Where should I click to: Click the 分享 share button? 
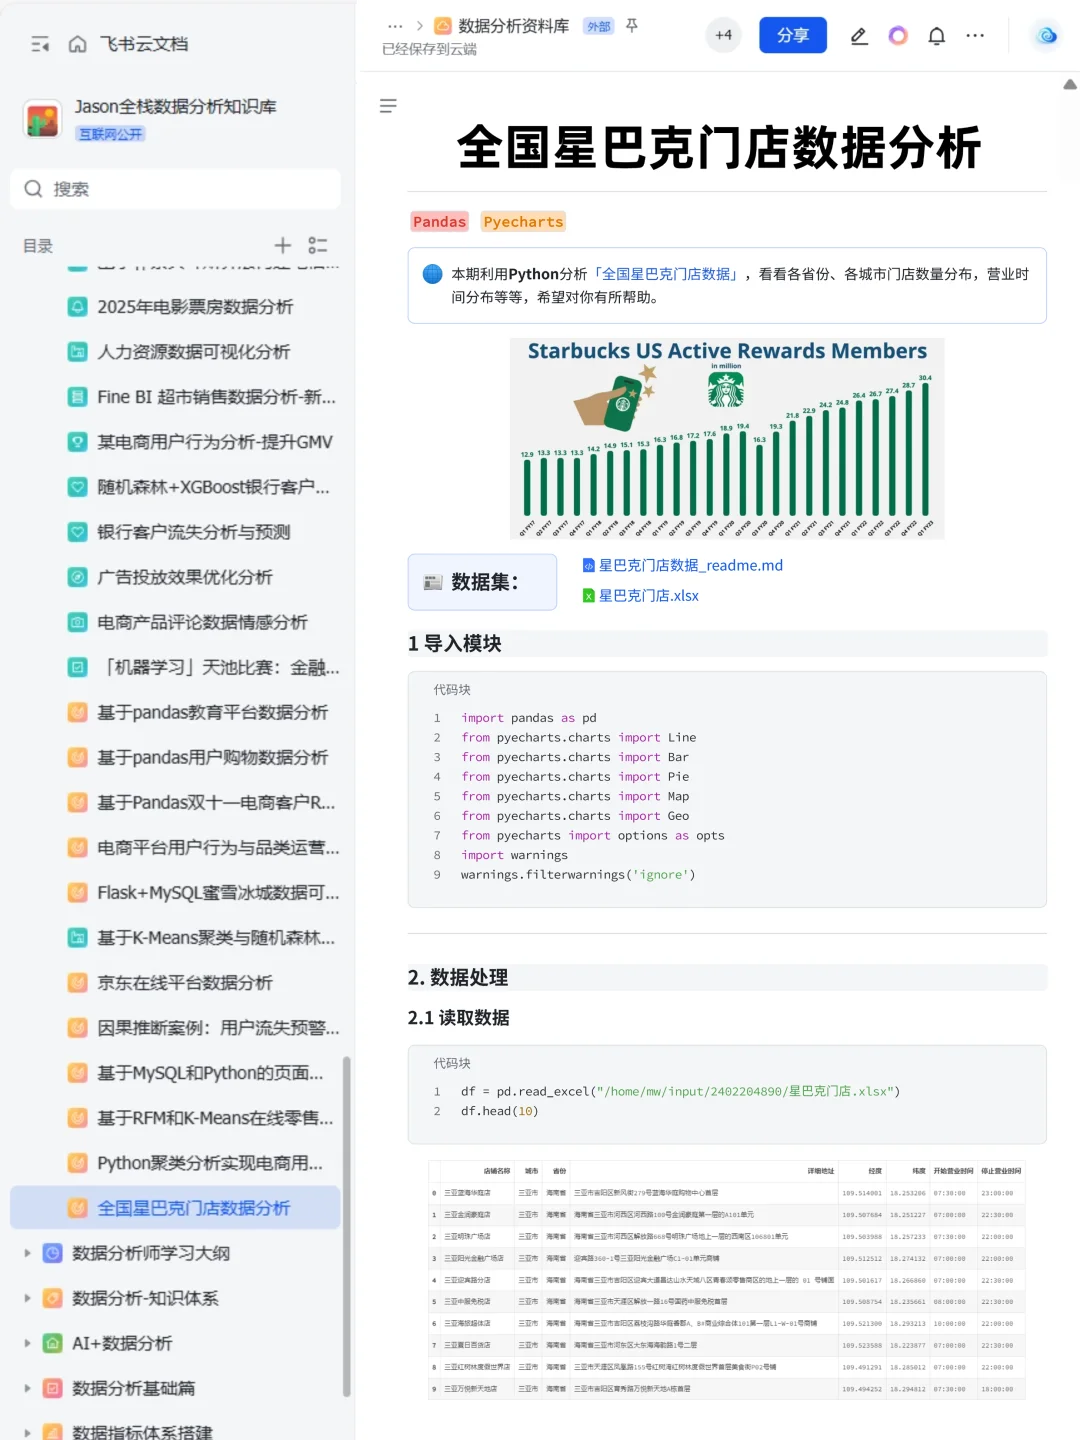(x=793, y=35)
